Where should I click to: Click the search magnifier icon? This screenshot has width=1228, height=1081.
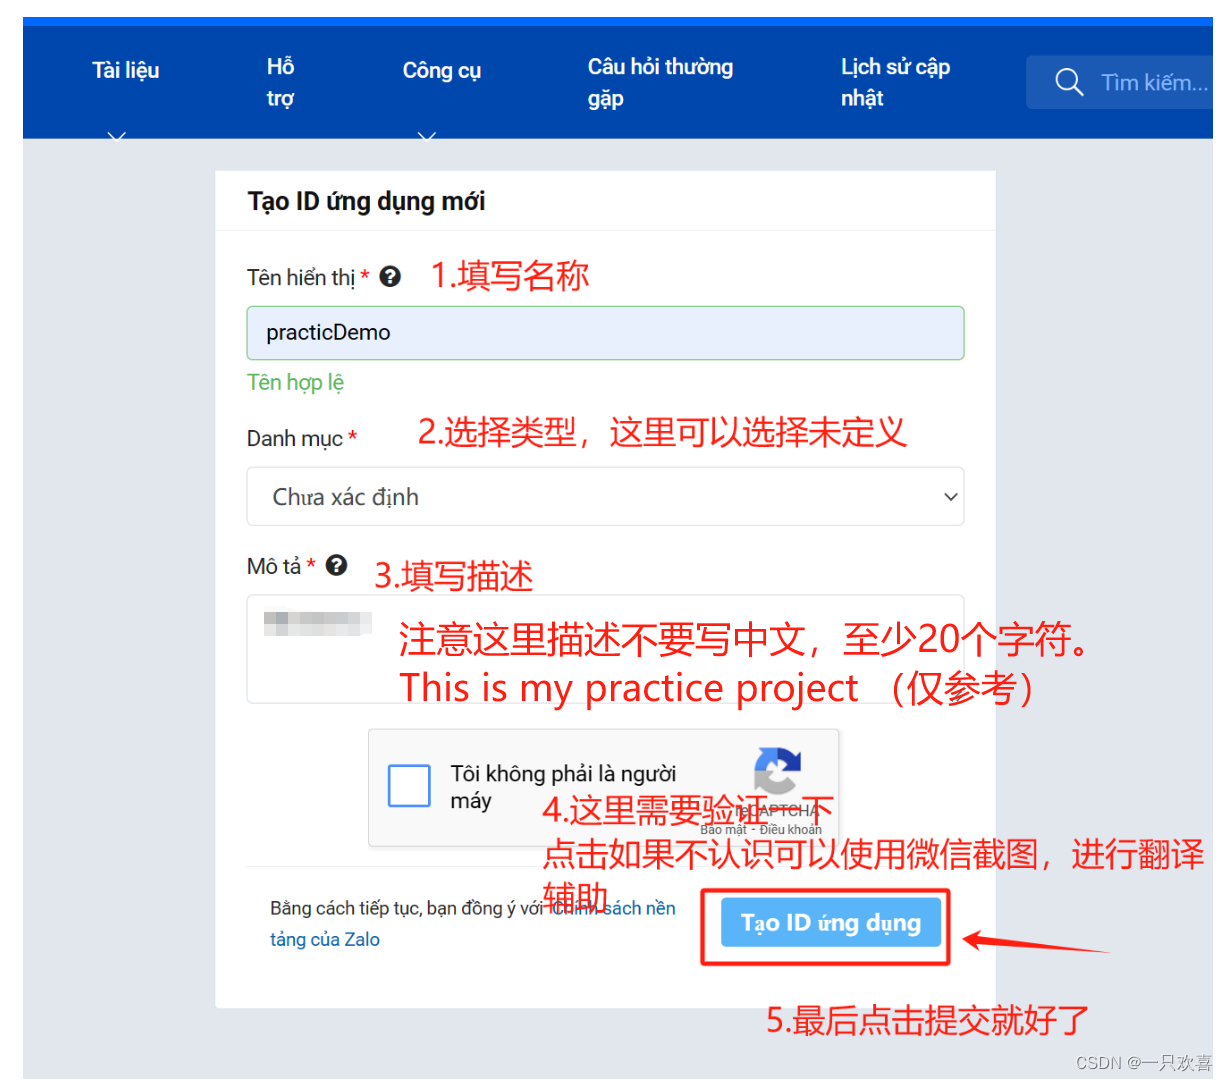pyautogui.click(x=1068, y=82)
